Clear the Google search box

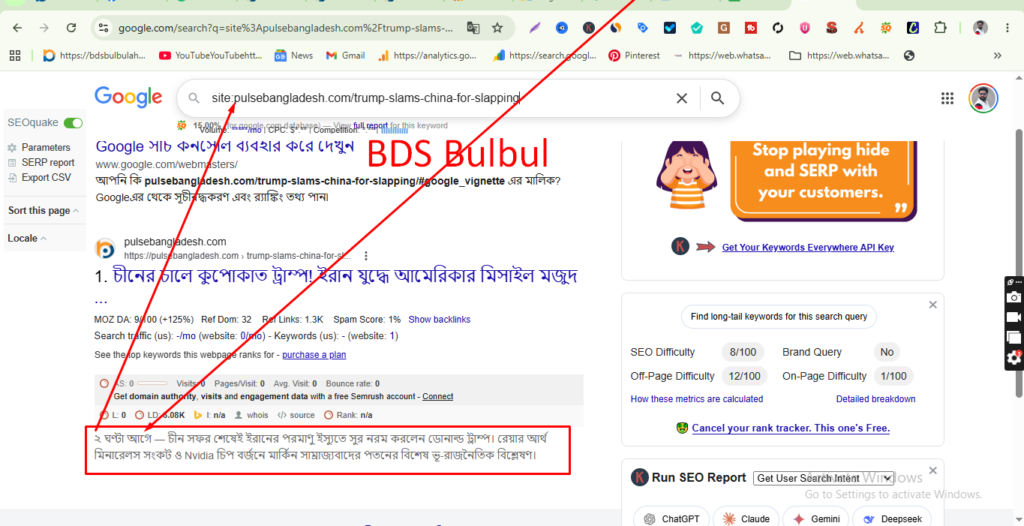681,99
